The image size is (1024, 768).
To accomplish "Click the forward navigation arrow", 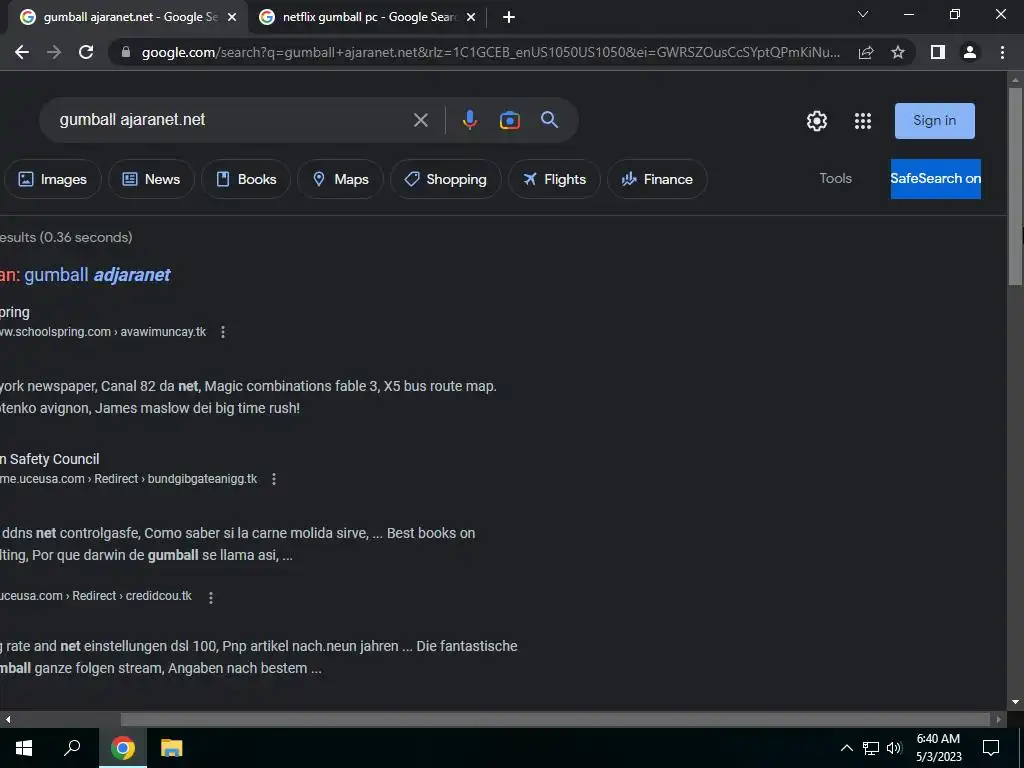I will [x=54, y=52].
